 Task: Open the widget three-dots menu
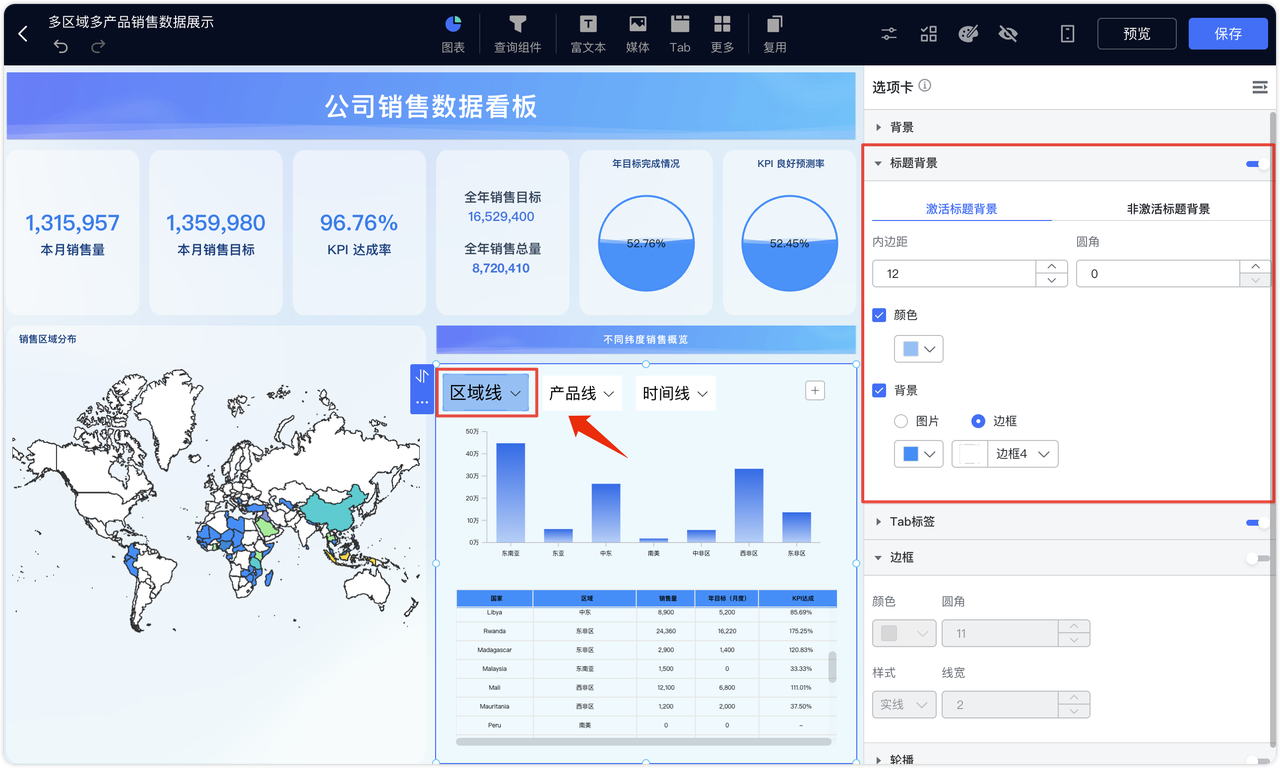click(x=422, y=402)
